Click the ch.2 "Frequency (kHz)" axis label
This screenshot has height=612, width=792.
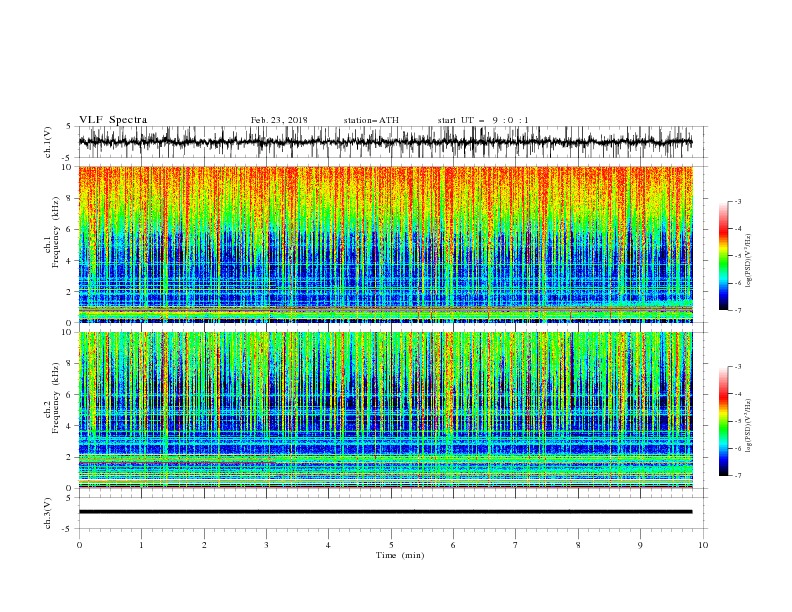click(56, 398)
